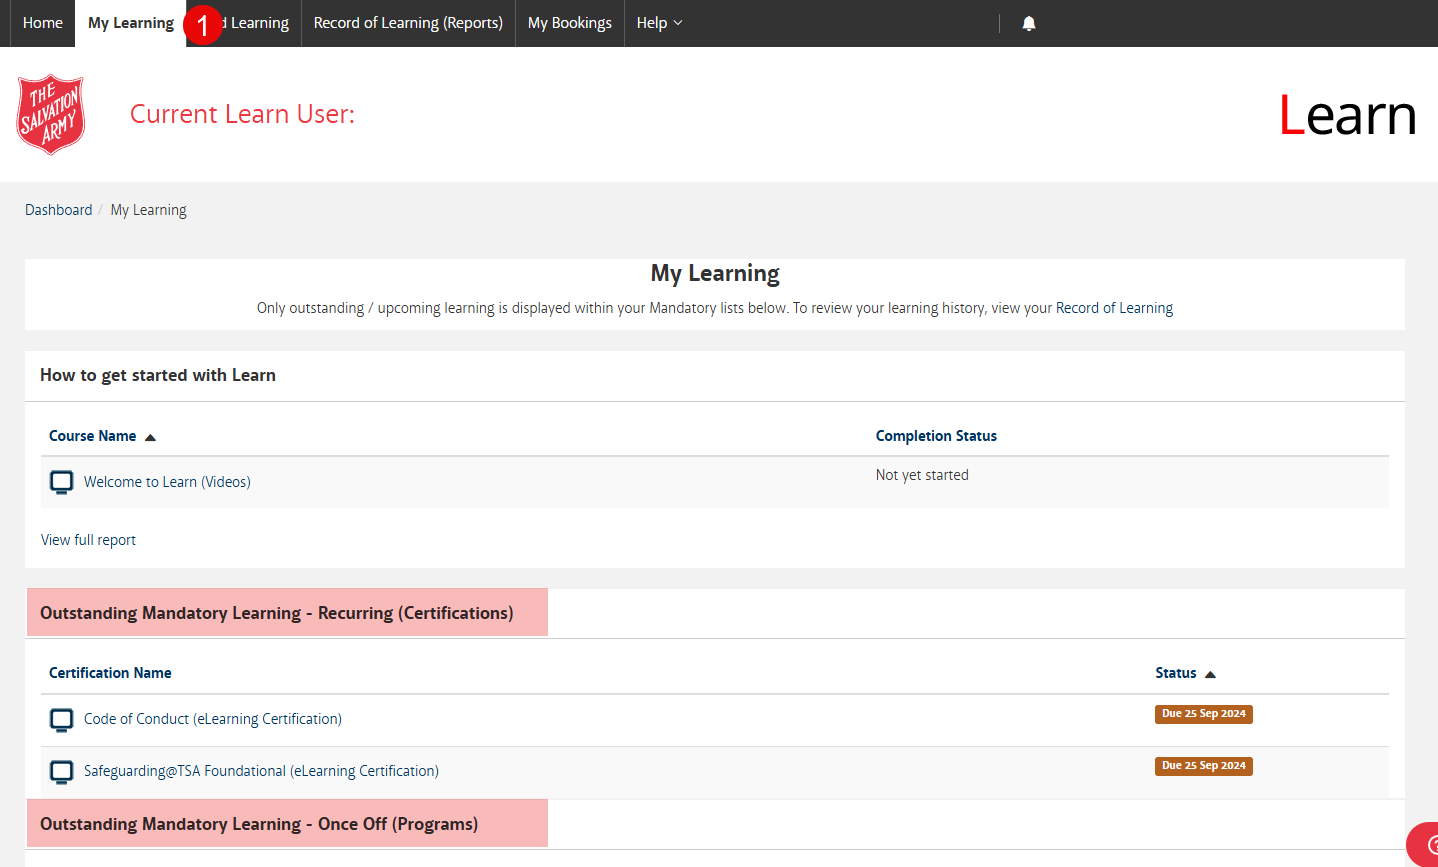
Task: Go to Record of Learning (Reports)
Action: [x=407, y=22]
